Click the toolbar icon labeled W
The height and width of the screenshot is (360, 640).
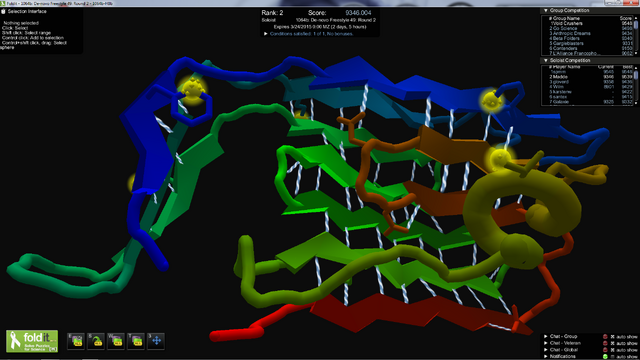click(116, 341)
